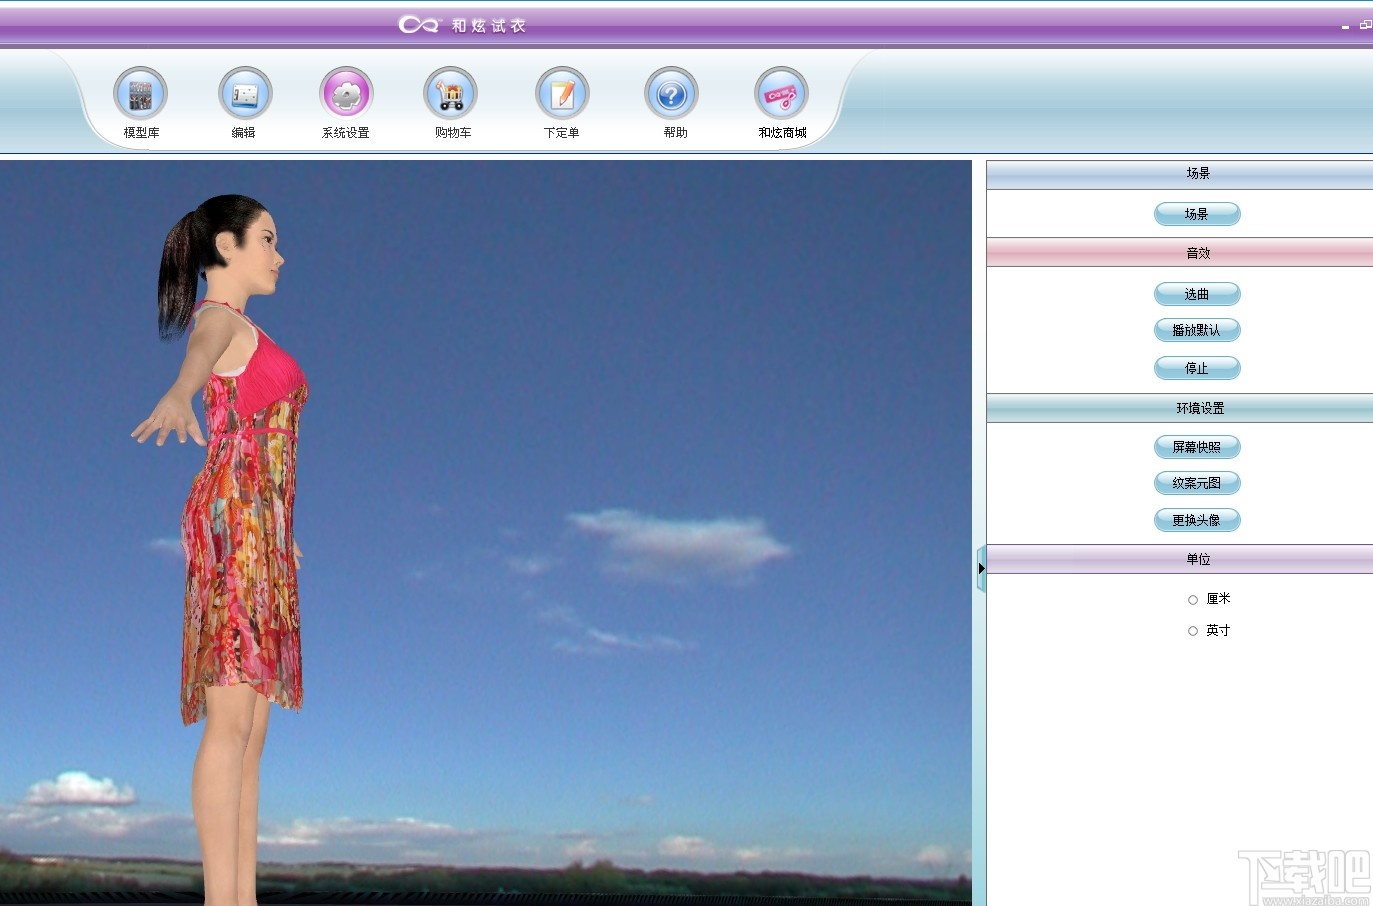The width and height of the screenshot is (1373, 906).
Task: Click the 音效 sound section header
Action: click(x=1180, y=253)
